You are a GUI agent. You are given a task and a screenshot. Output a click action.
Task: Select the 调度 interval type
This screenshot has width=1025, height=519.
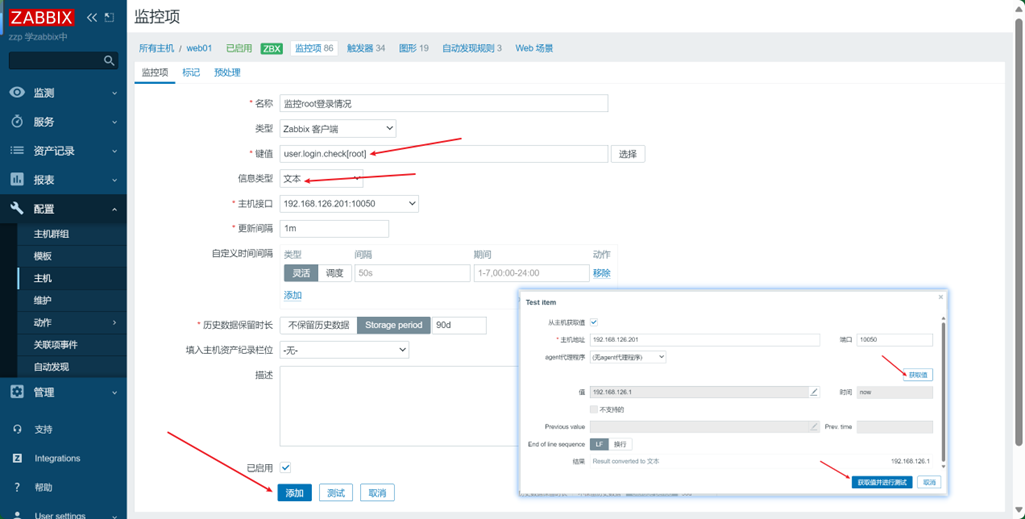[335, 273]
